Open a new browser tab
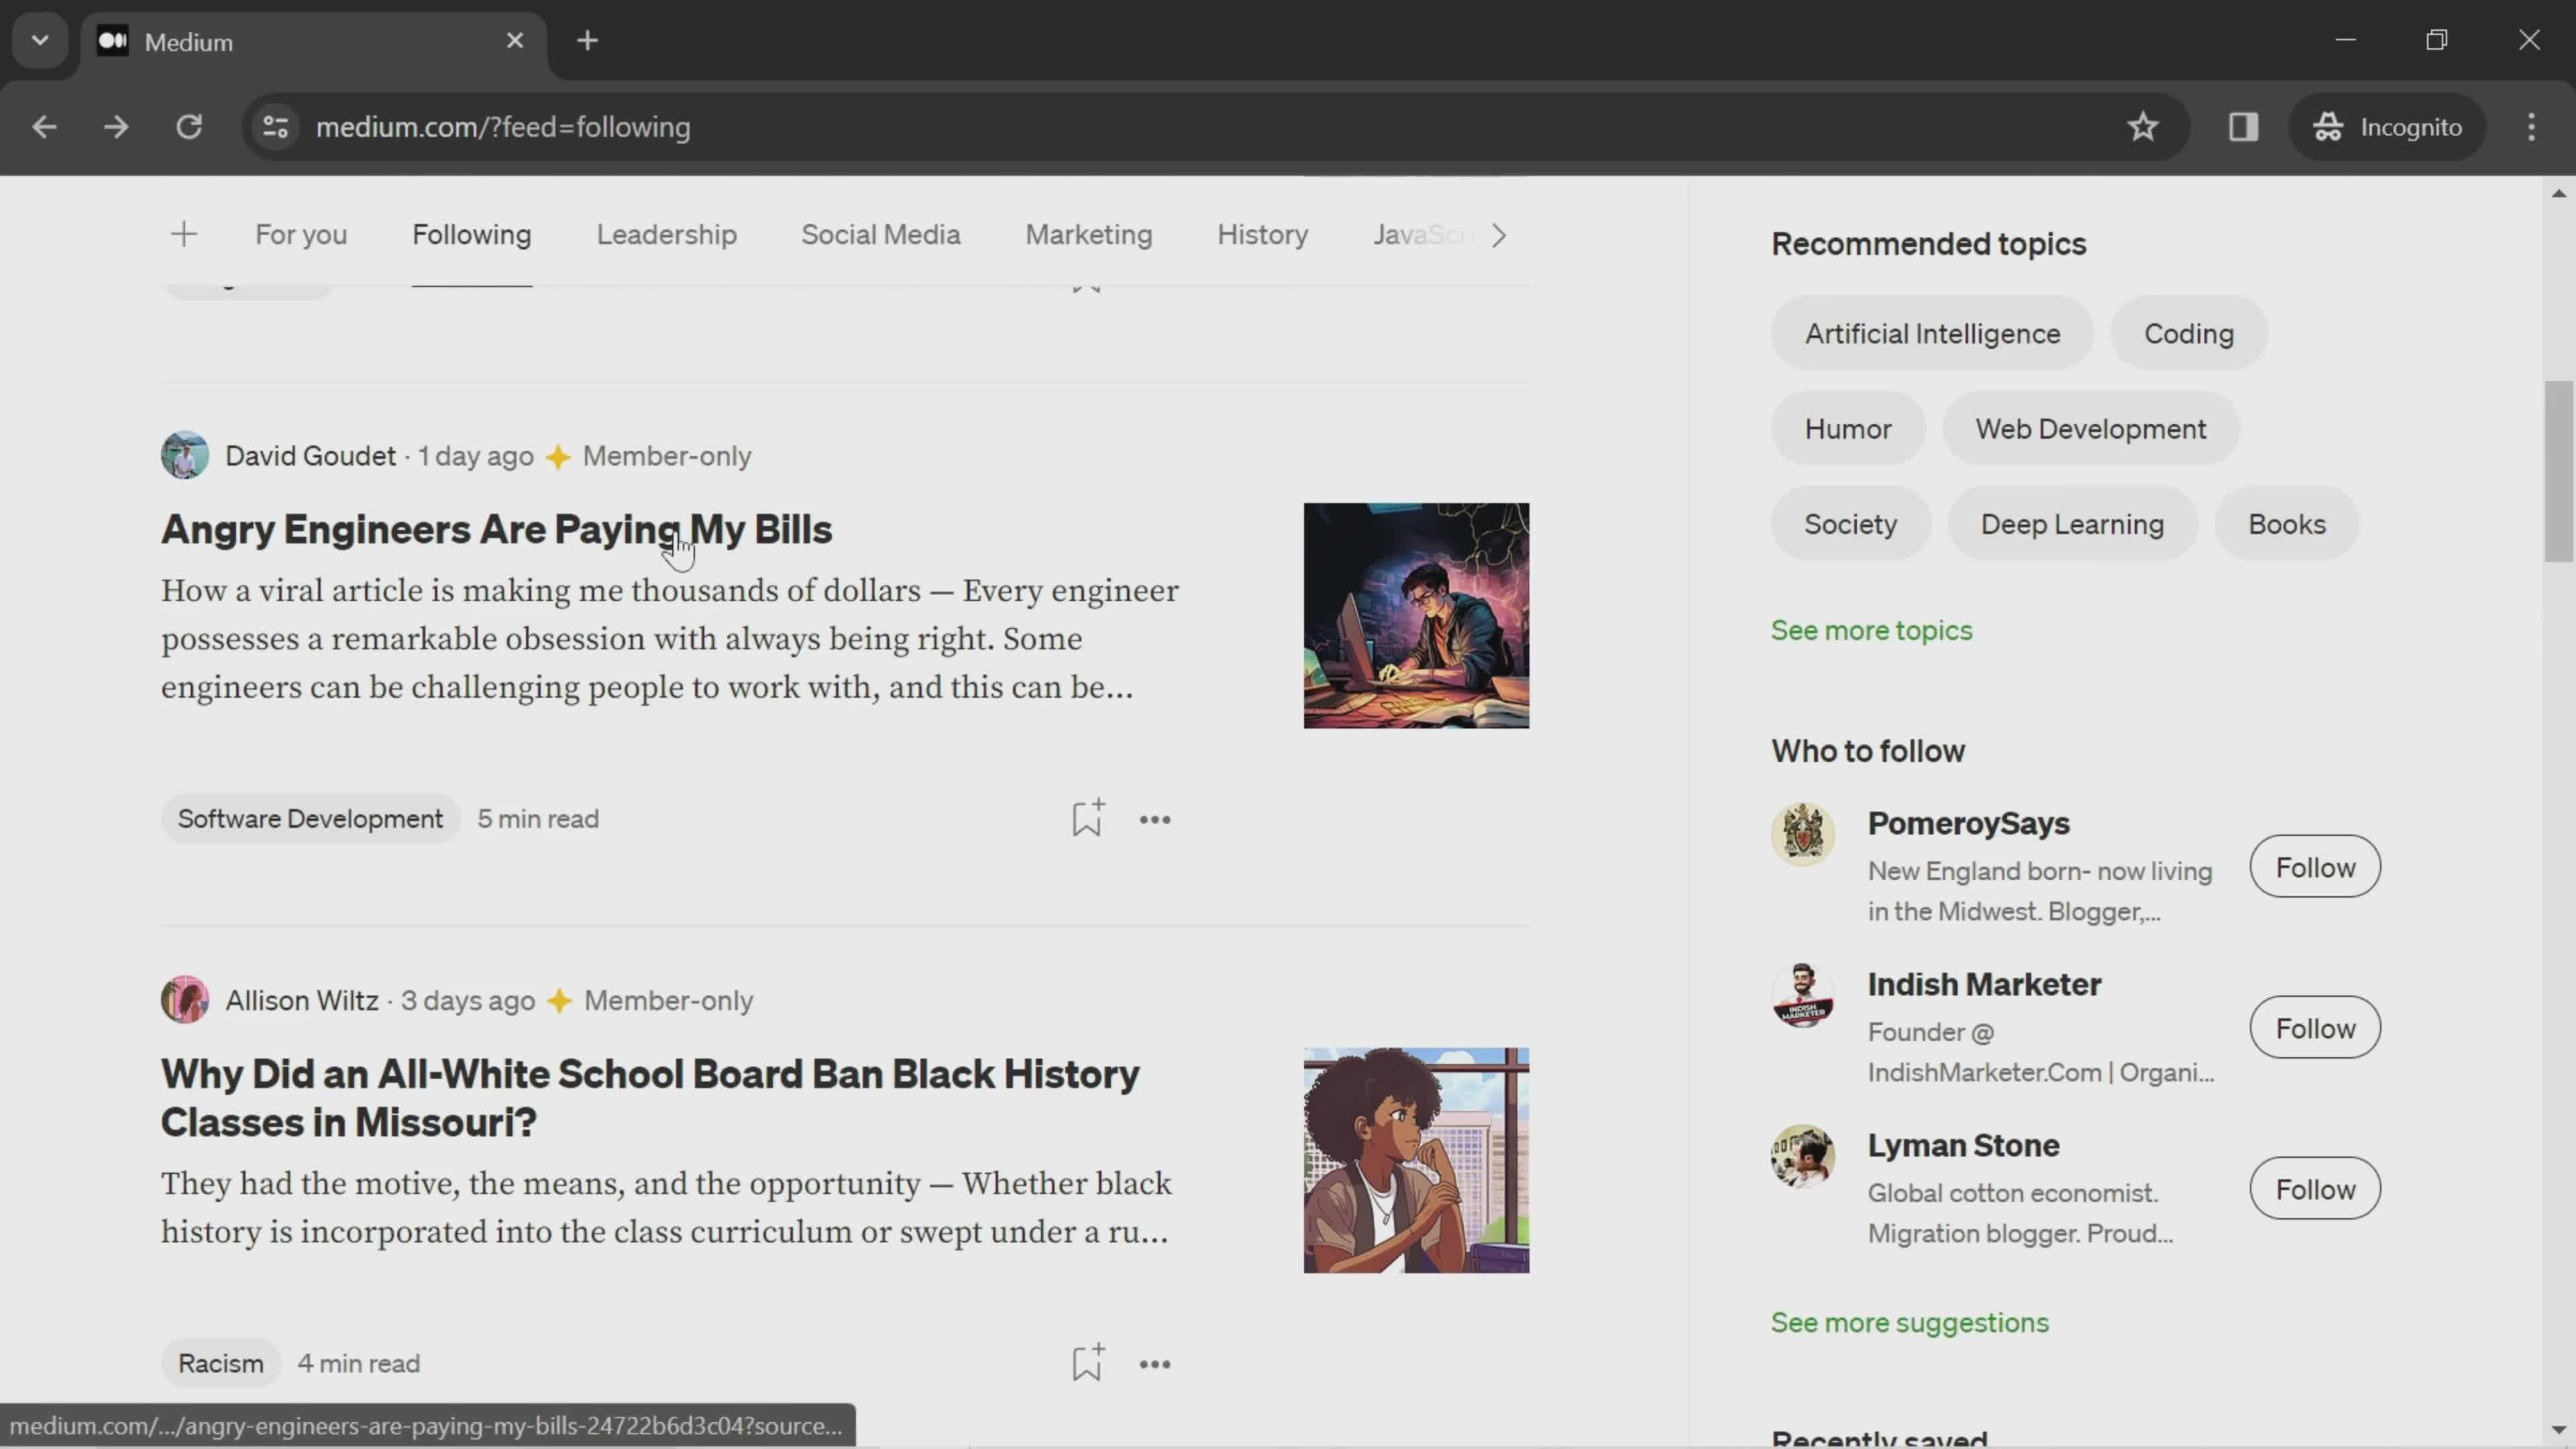 coord(588,41)
